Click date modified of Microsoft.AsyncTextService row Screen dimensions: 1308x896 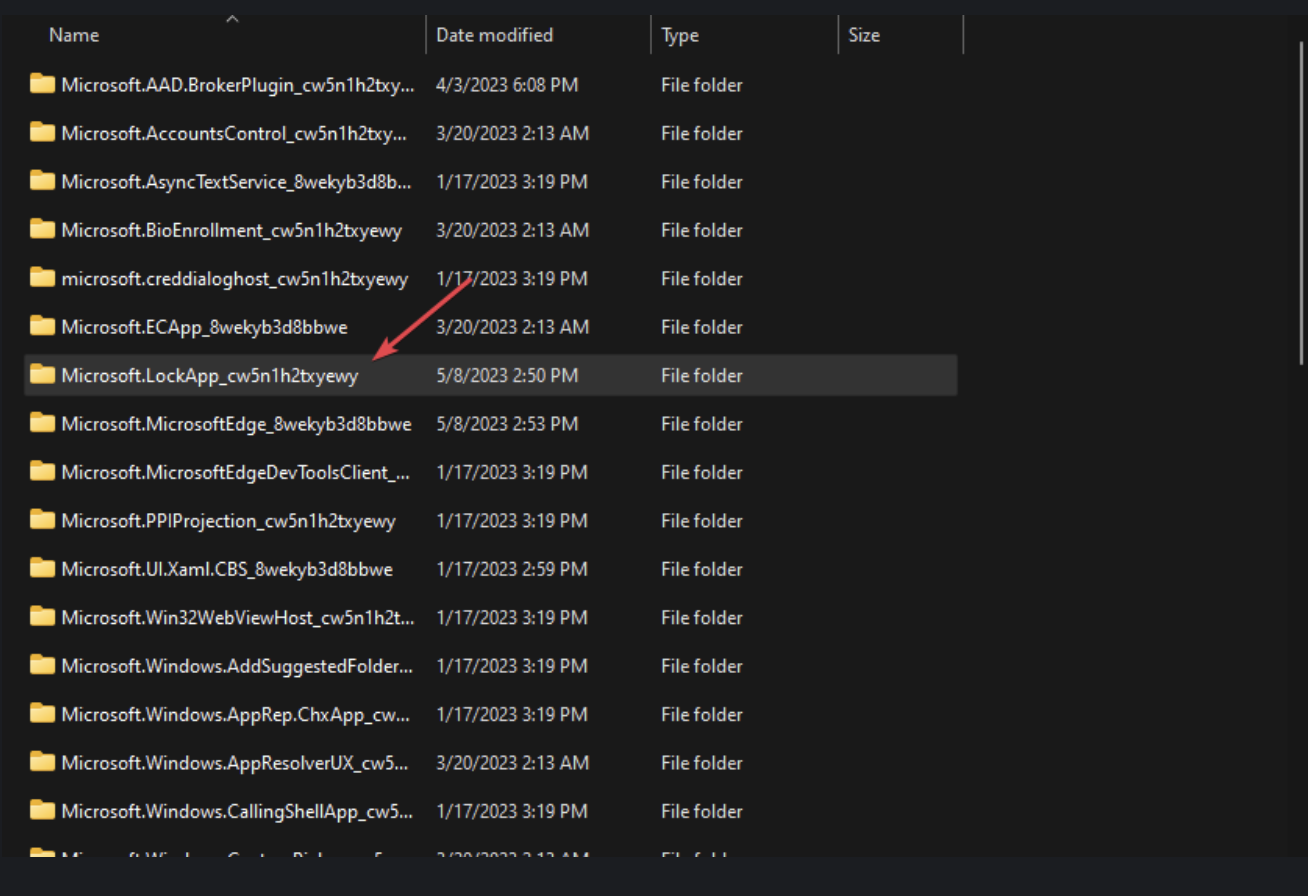click(x=512, y=182)
